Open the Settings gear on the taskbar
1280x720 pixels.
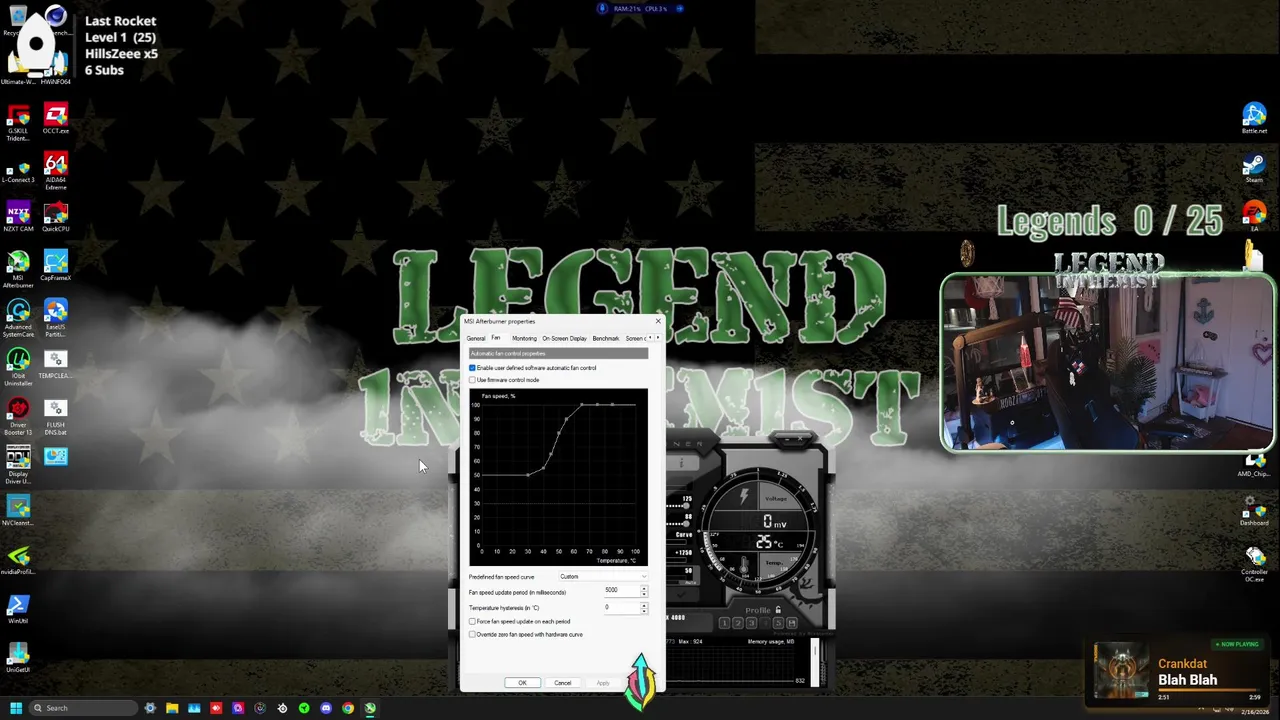(150, 708)
